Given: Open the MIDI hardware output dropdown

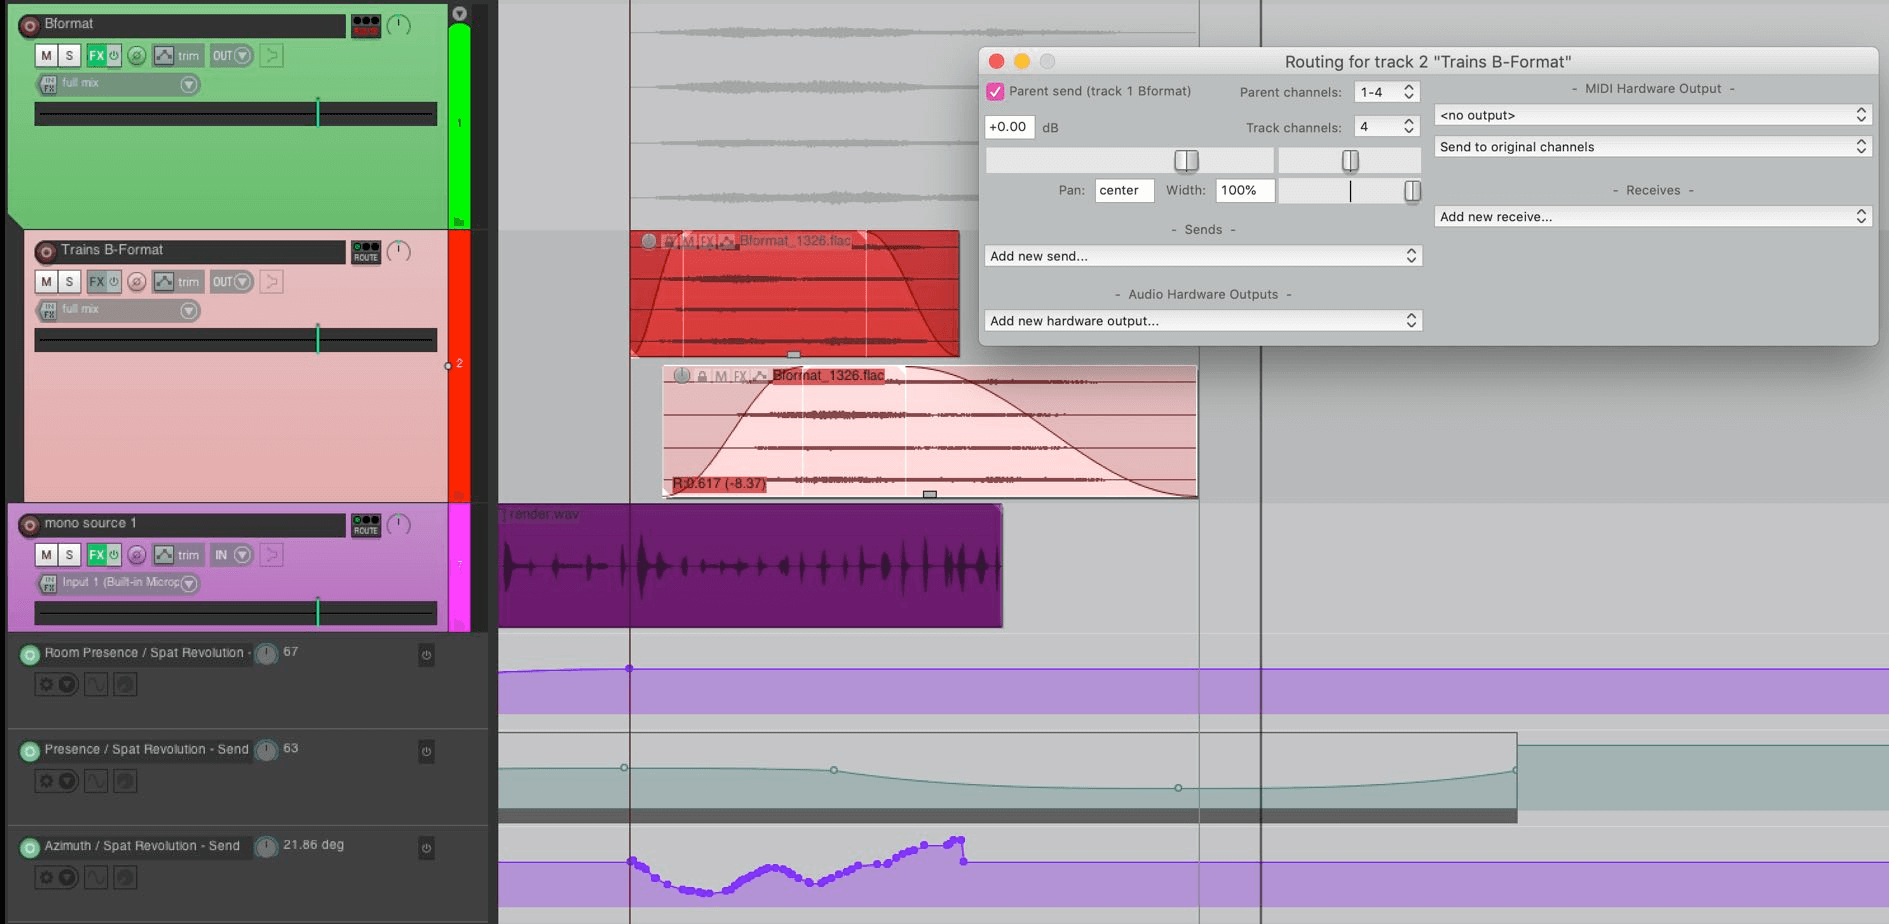Looking at the screenshot, I should tap(1652, 115).
